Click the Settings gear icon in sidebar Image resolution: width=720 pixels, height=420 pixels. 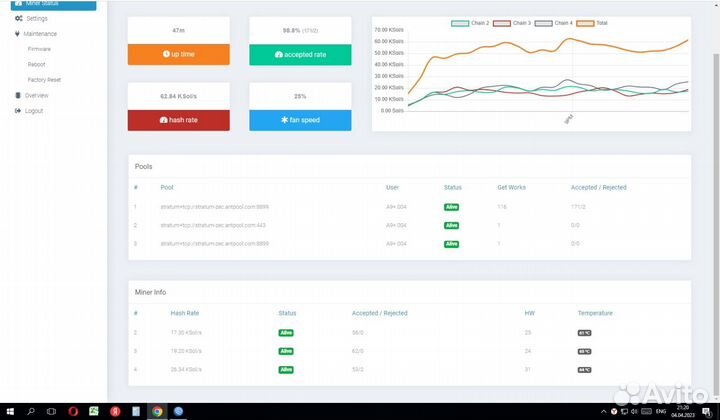[x=18, y=18]
